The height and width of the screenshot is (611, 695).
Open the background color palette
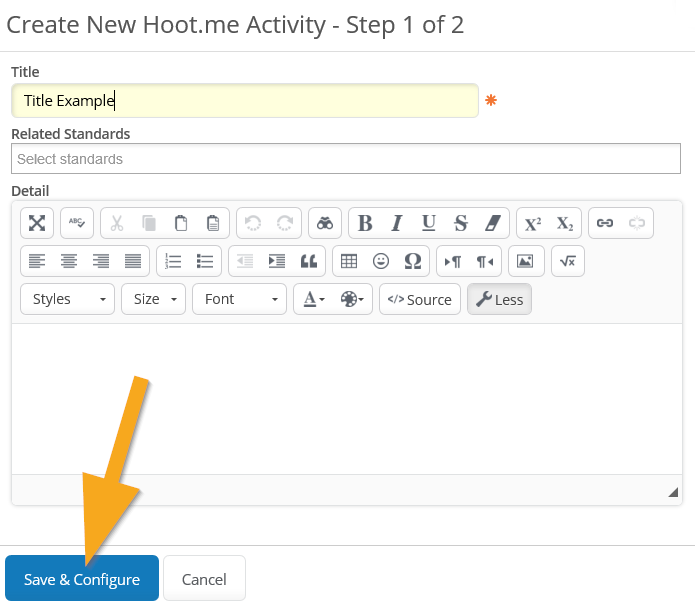pyautogui.click(x=352, y=299)
